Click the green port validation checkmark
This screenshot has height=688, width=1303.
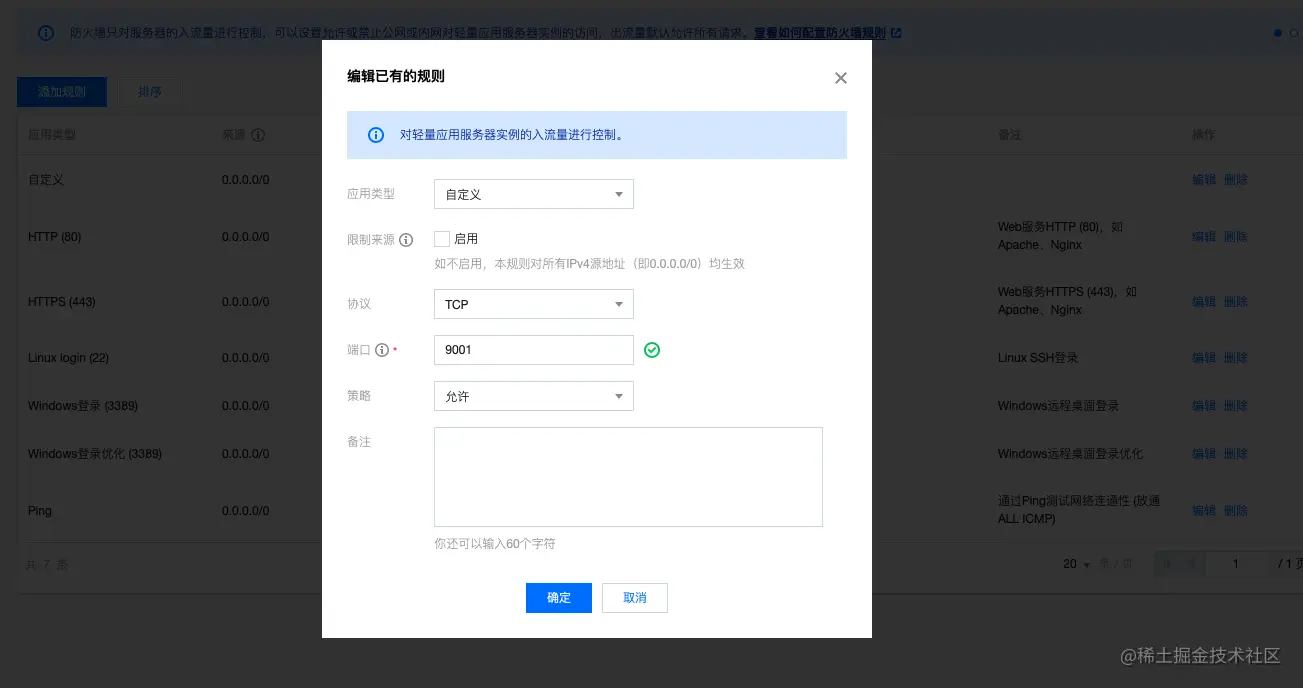652,350
